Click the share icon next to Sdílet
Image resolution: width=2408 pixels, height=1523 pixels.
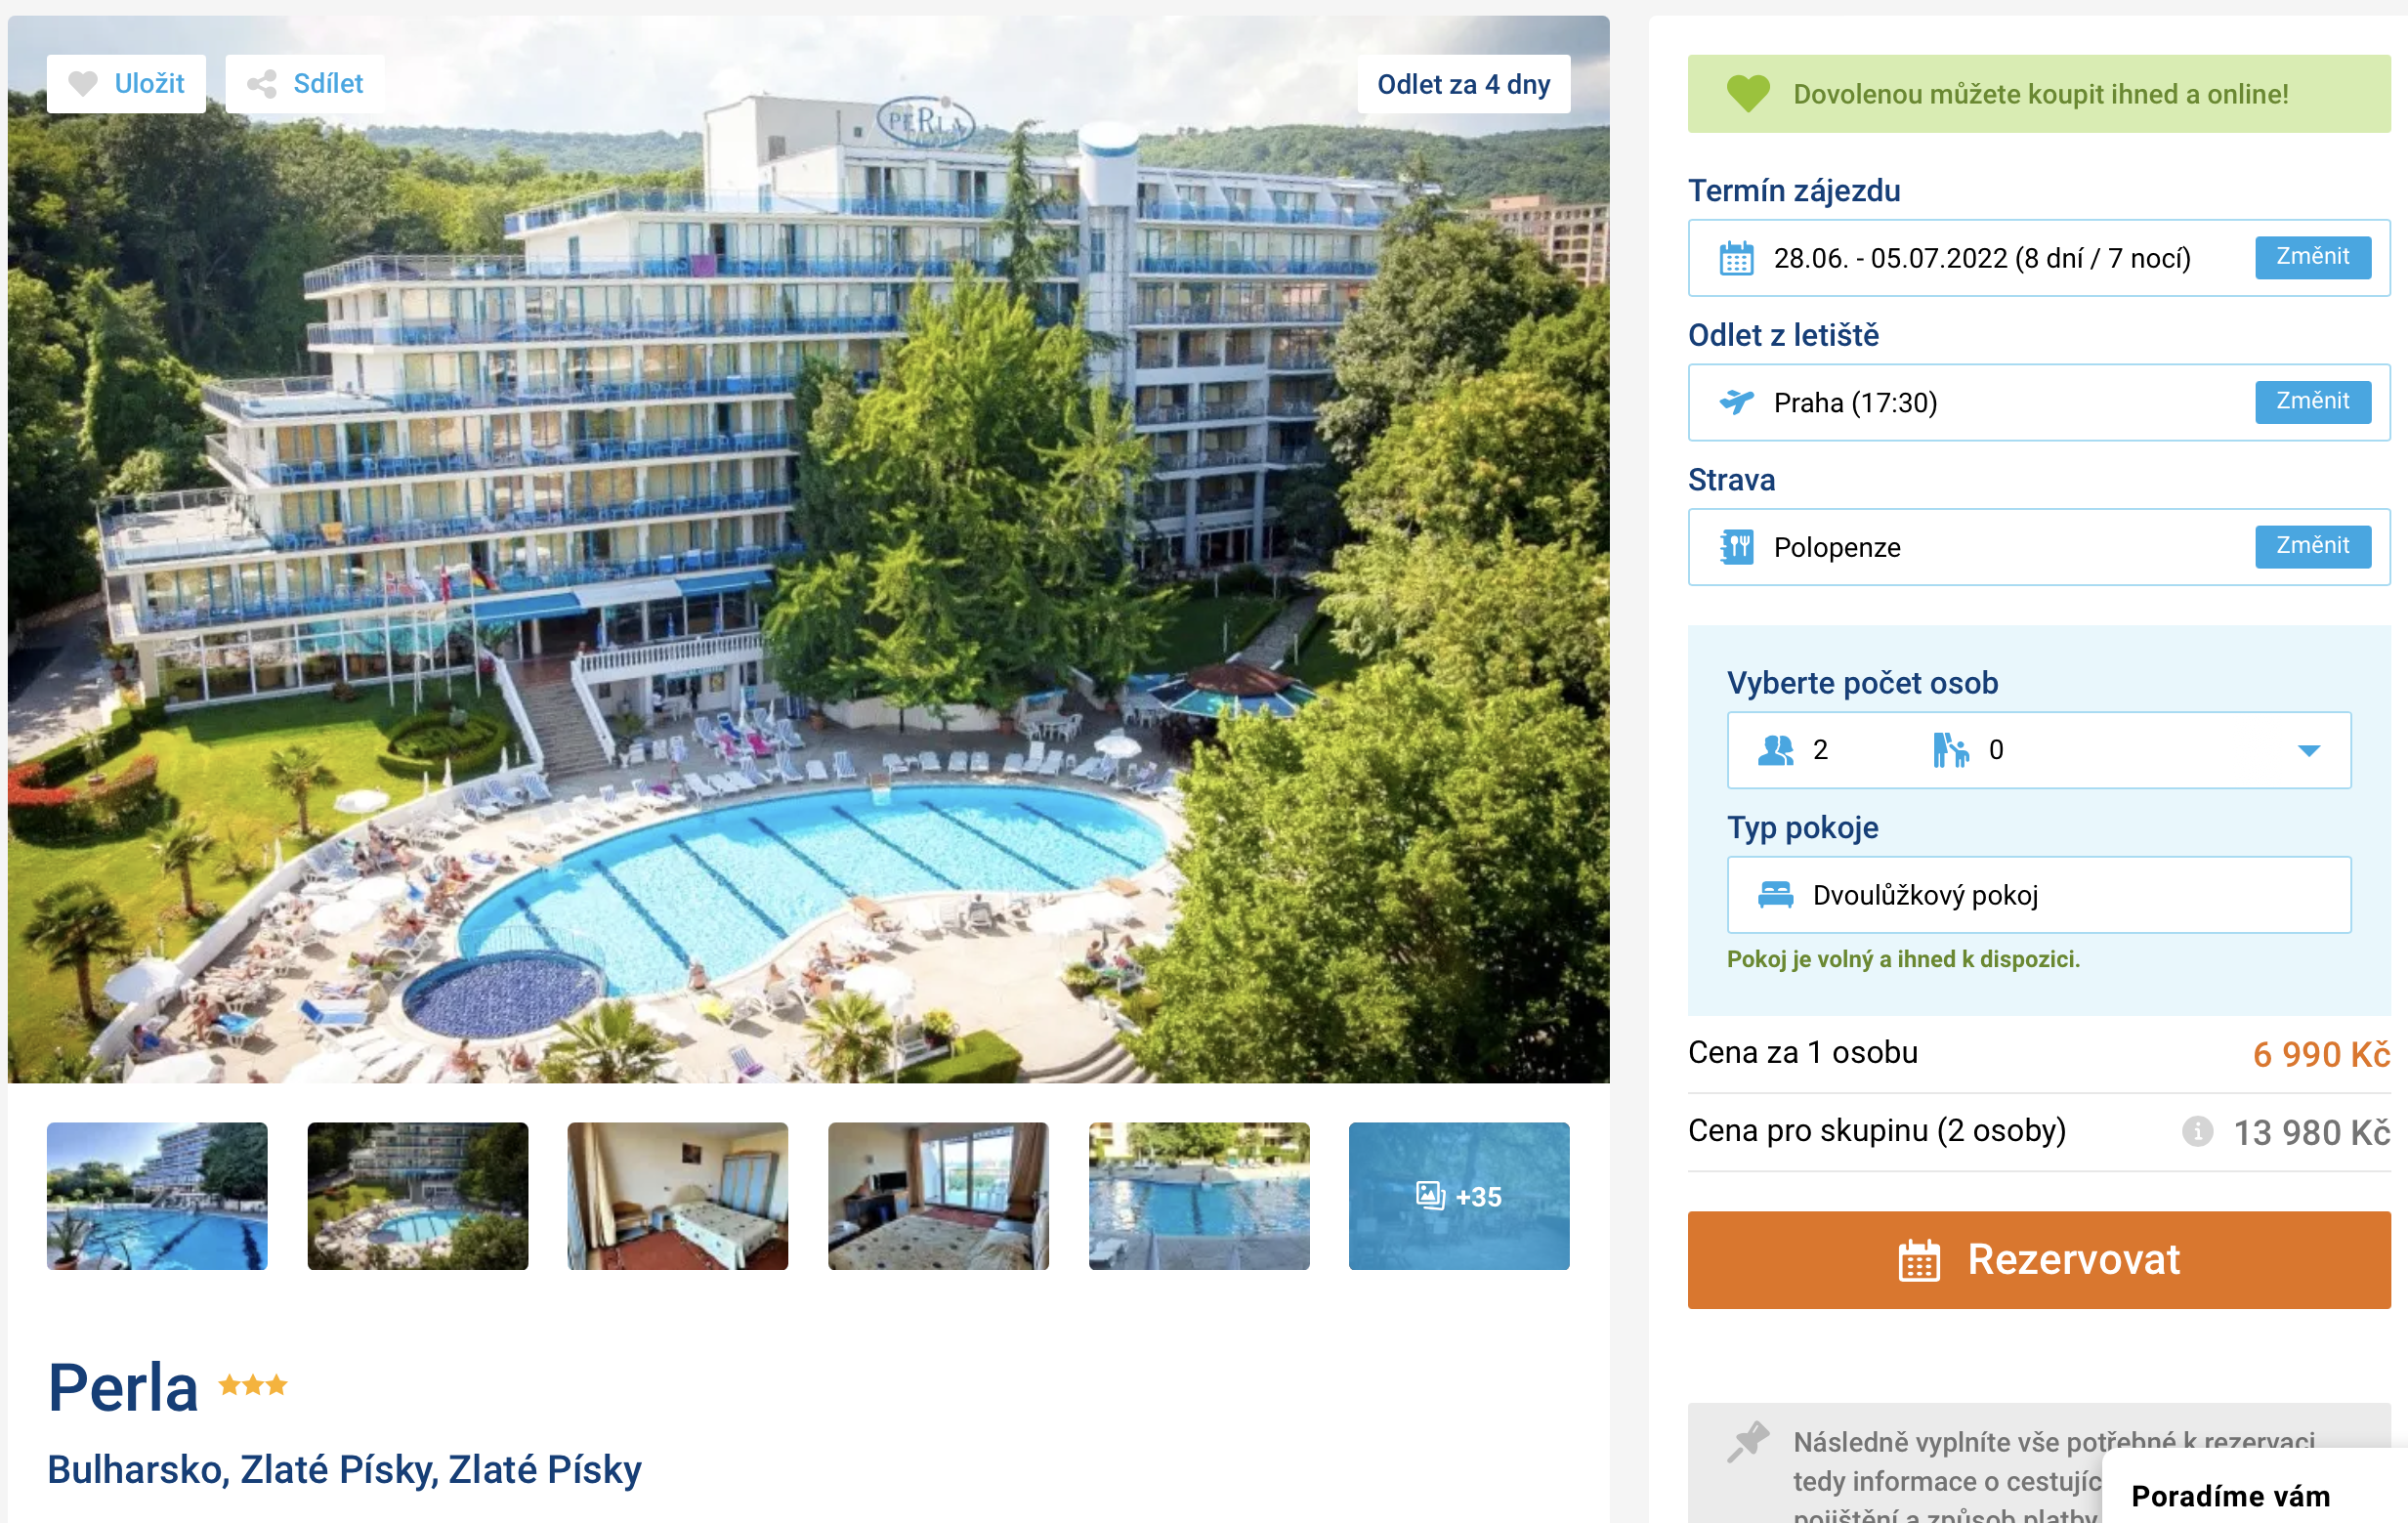click(262, 84)
